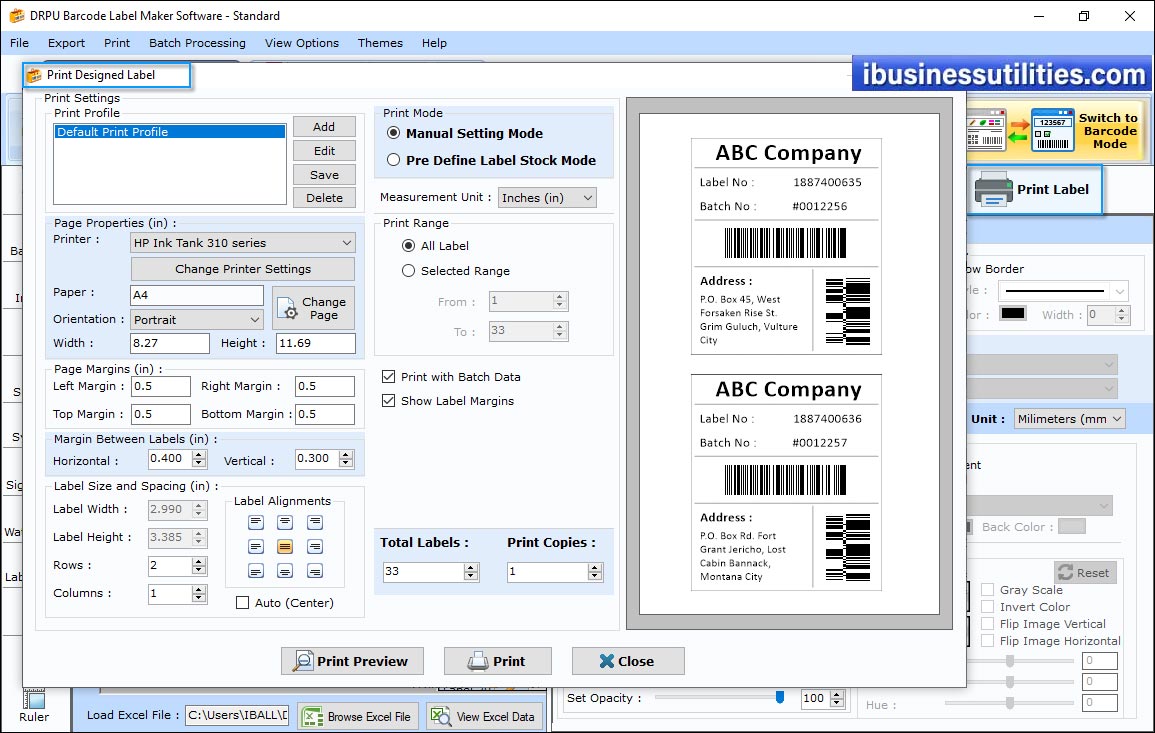
Task: Open the Printer dropdown
Action: click(243, 243)
